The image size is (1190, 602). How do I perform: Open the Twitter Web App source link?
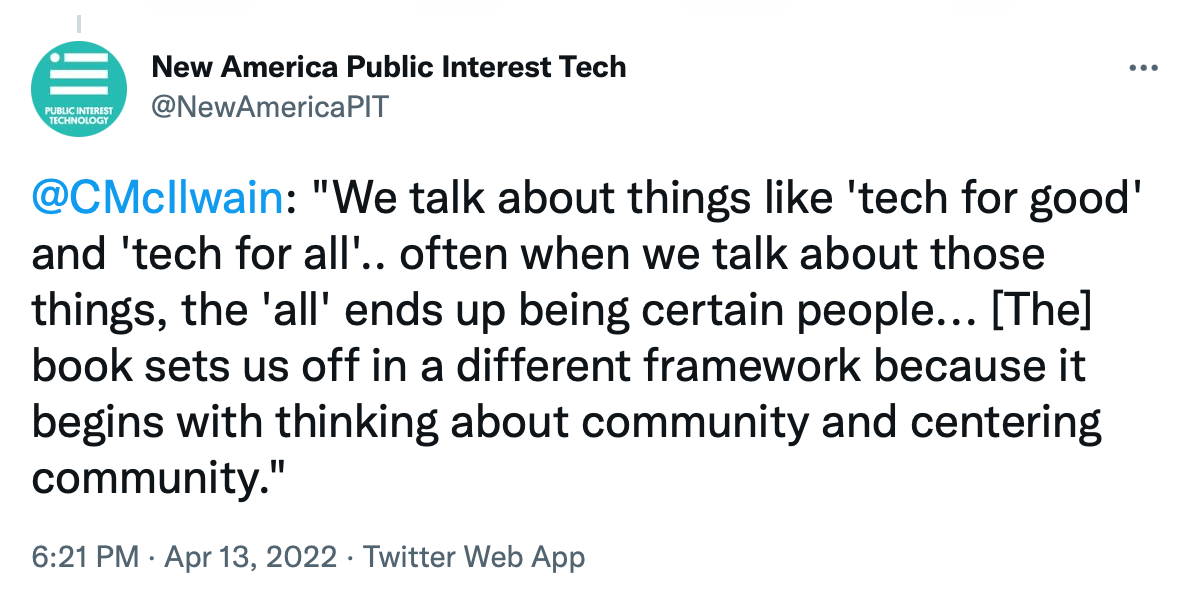(x=474, y=557)
